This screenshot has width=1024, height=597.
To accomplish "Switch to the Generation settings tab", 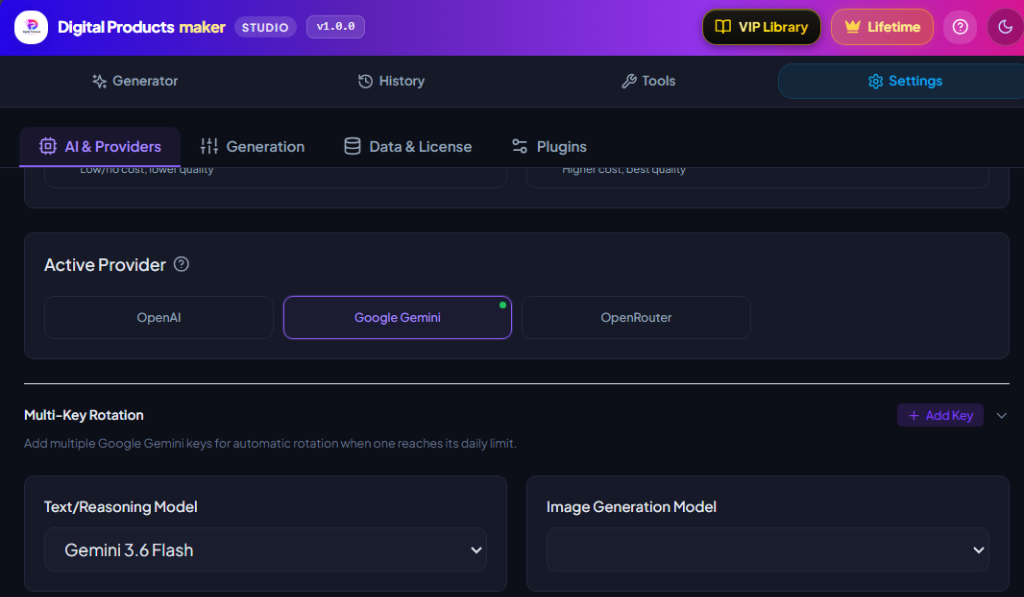I will coord(253,146).
